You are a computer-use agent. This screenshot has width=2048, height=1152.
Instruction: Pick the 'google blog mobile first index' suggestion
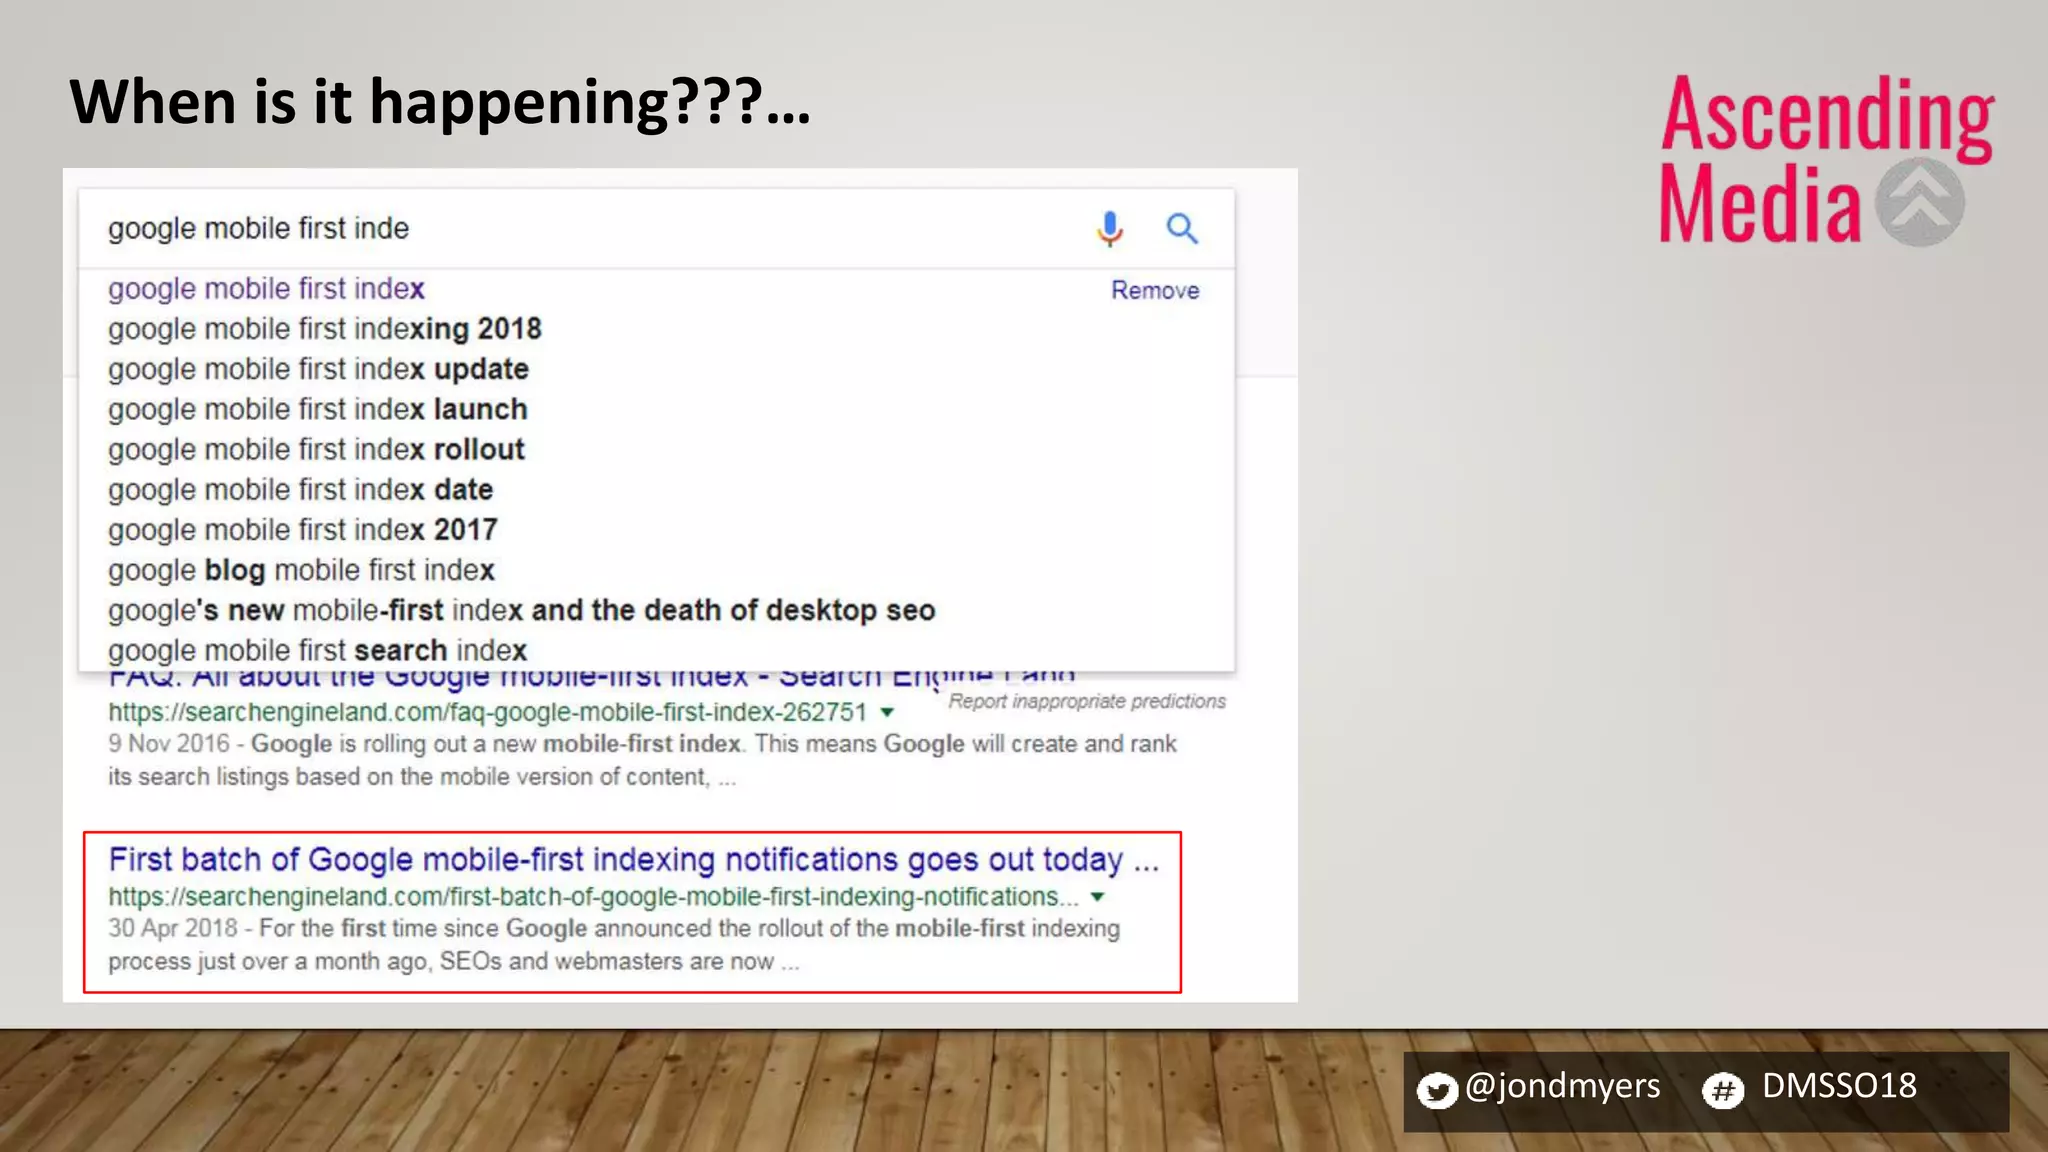tap(301, 570)
